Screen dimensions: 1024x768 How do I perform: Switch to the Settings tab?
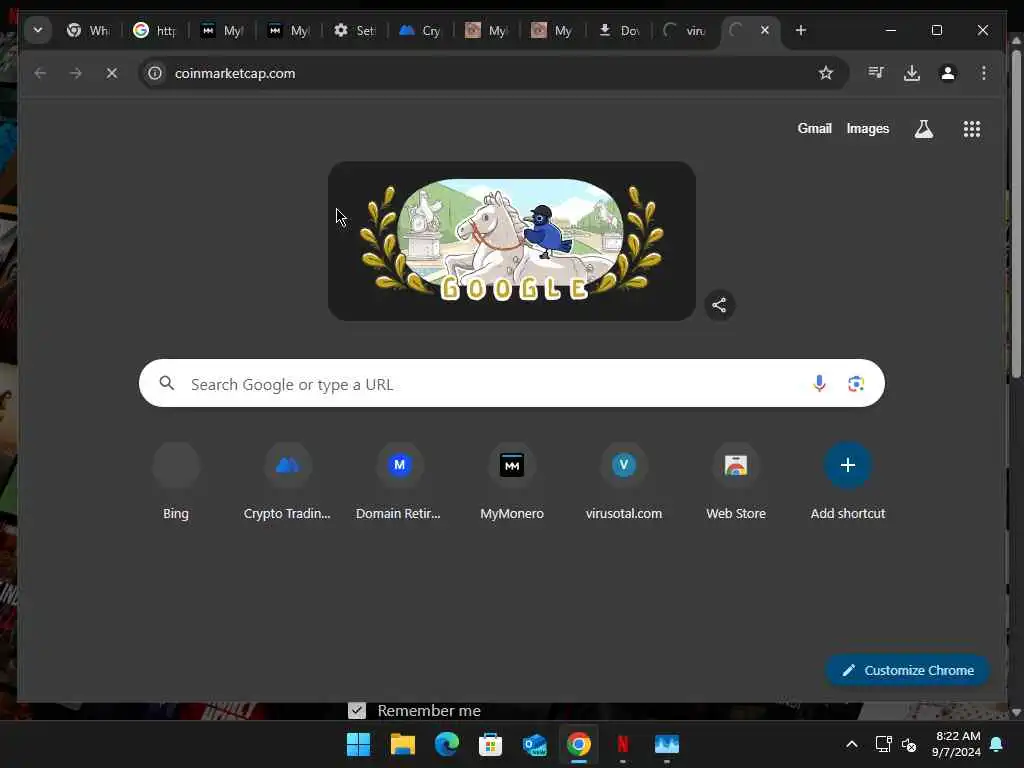pos(355,30)
